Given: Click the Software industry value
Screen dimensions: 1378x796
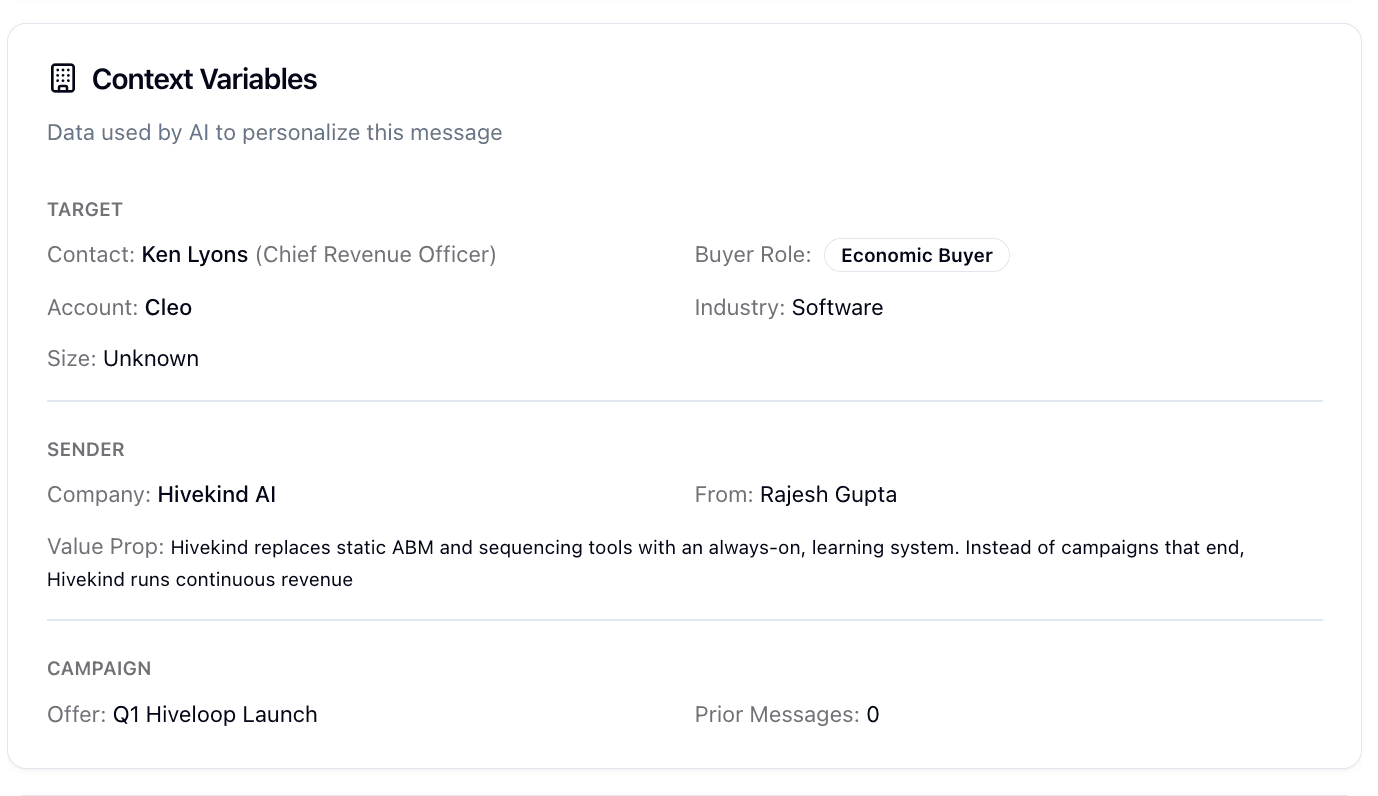Looking at the screenshot, I should pos(837,307).
